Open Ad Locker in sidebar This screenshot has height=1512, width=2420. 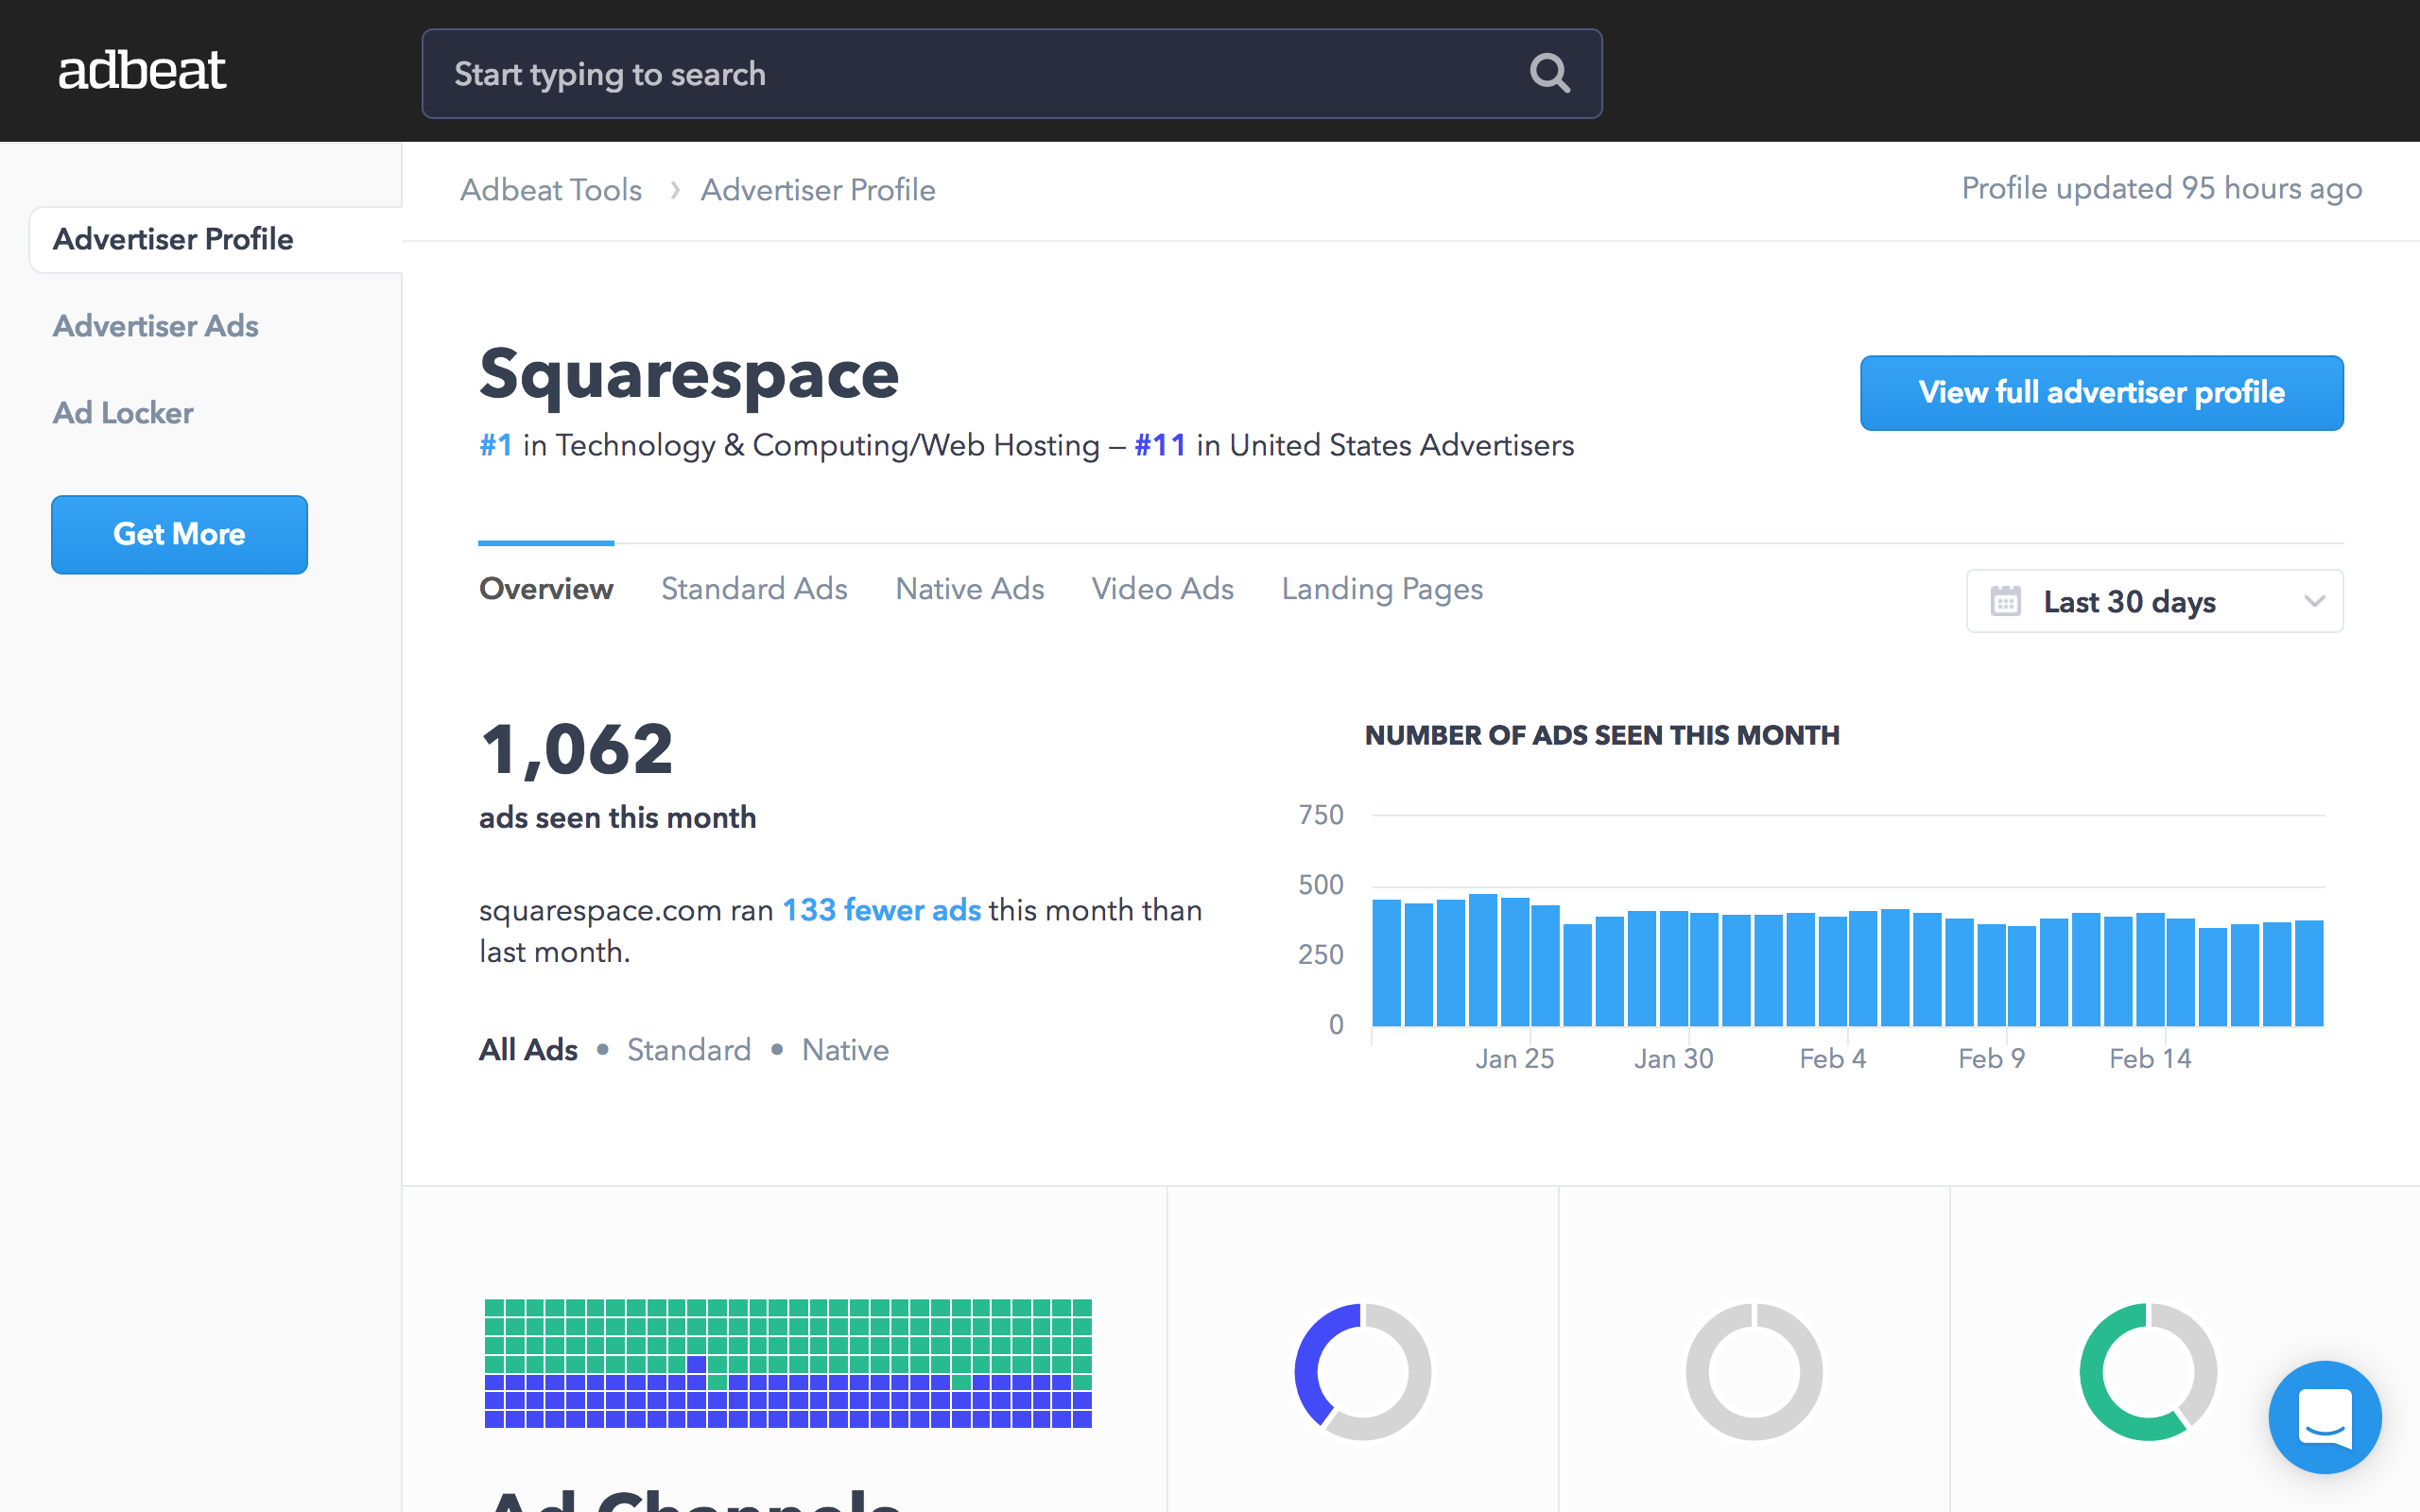[123, 413]
